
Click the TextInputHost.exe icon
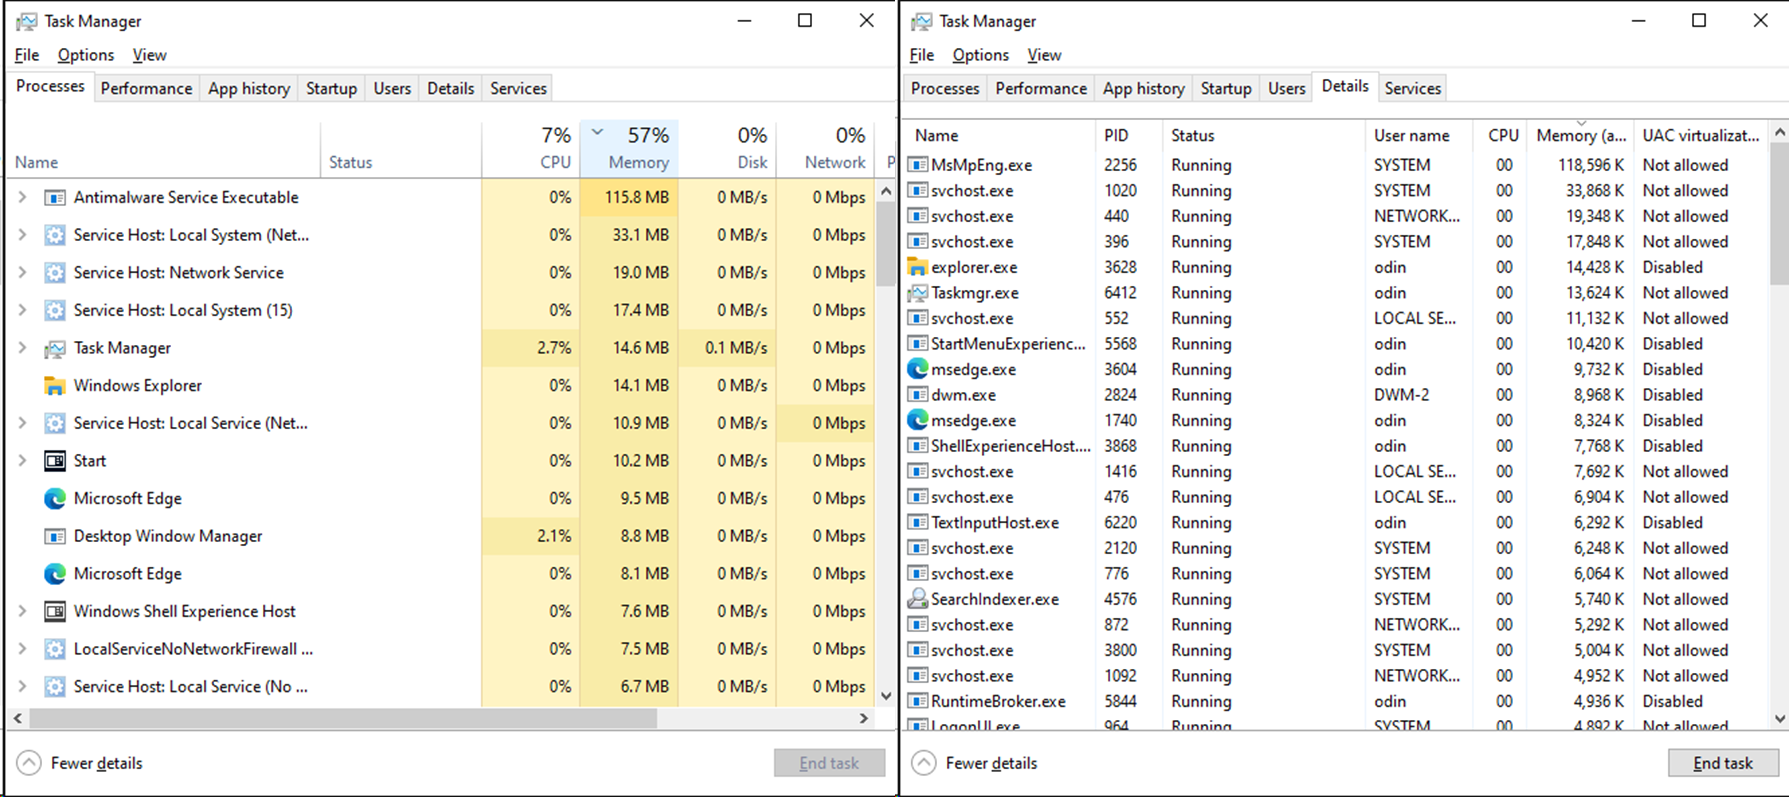point(917,523)
